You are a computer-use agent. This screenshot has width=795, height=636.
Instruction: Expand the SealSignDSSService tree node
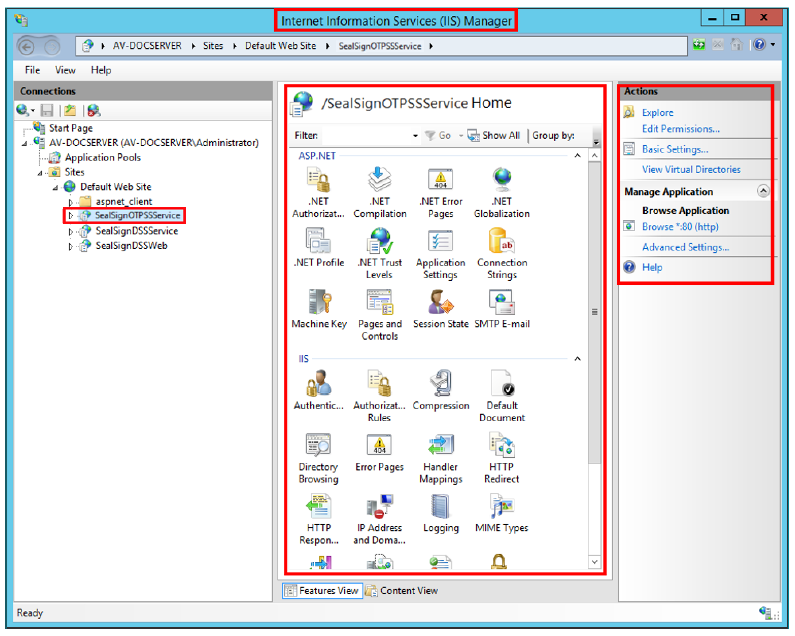[x=71, y=231]
